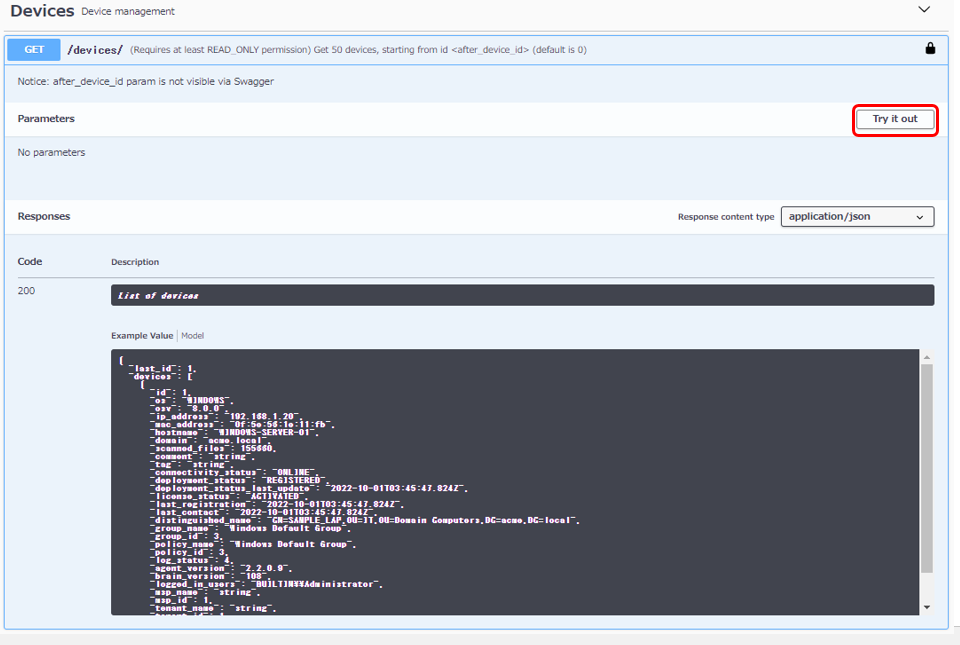Click the Device management subtitle
960x645 pixels.
(128, 12)
